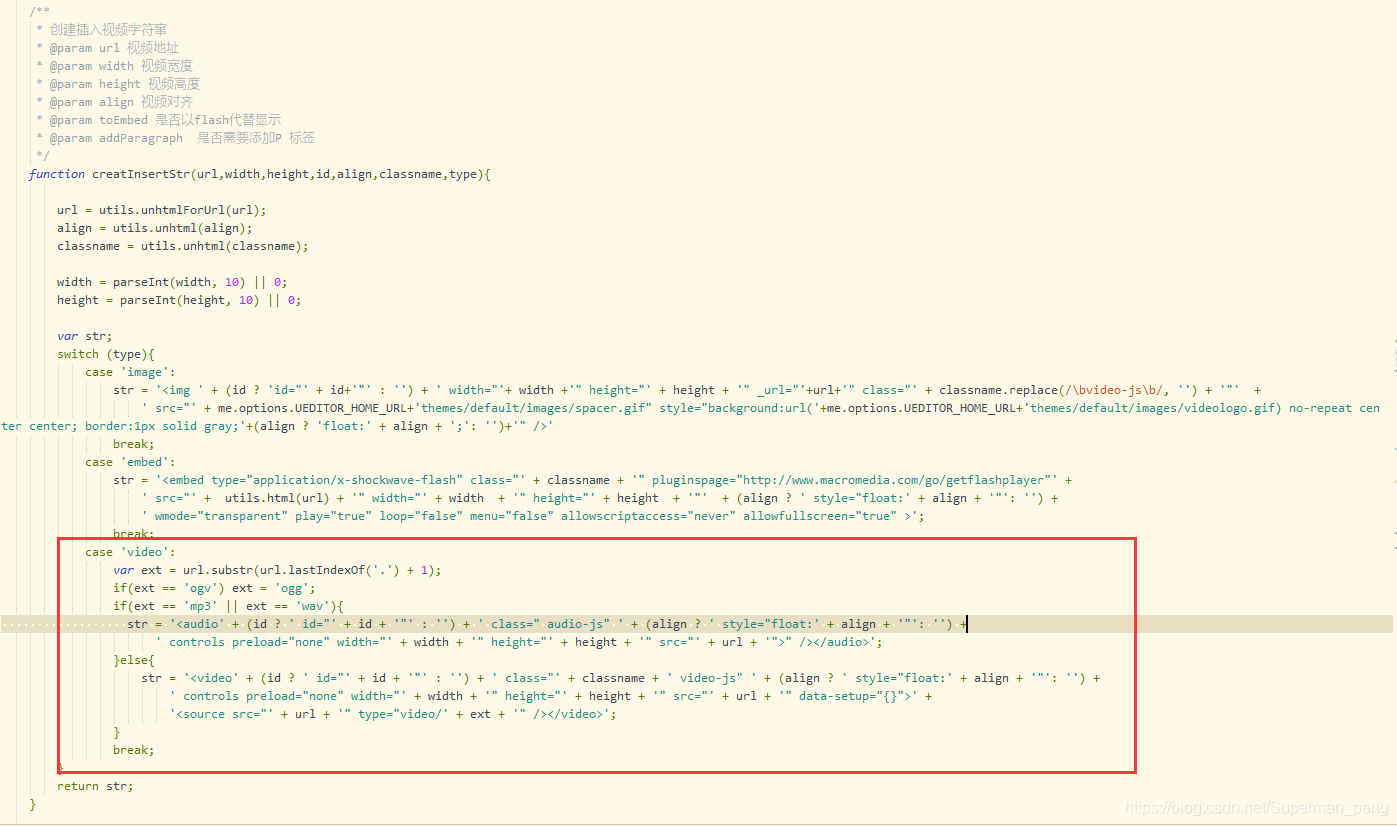Click the line ending with '/></audio>';
The image size is (1397, 826).
(x=519, y=642)
